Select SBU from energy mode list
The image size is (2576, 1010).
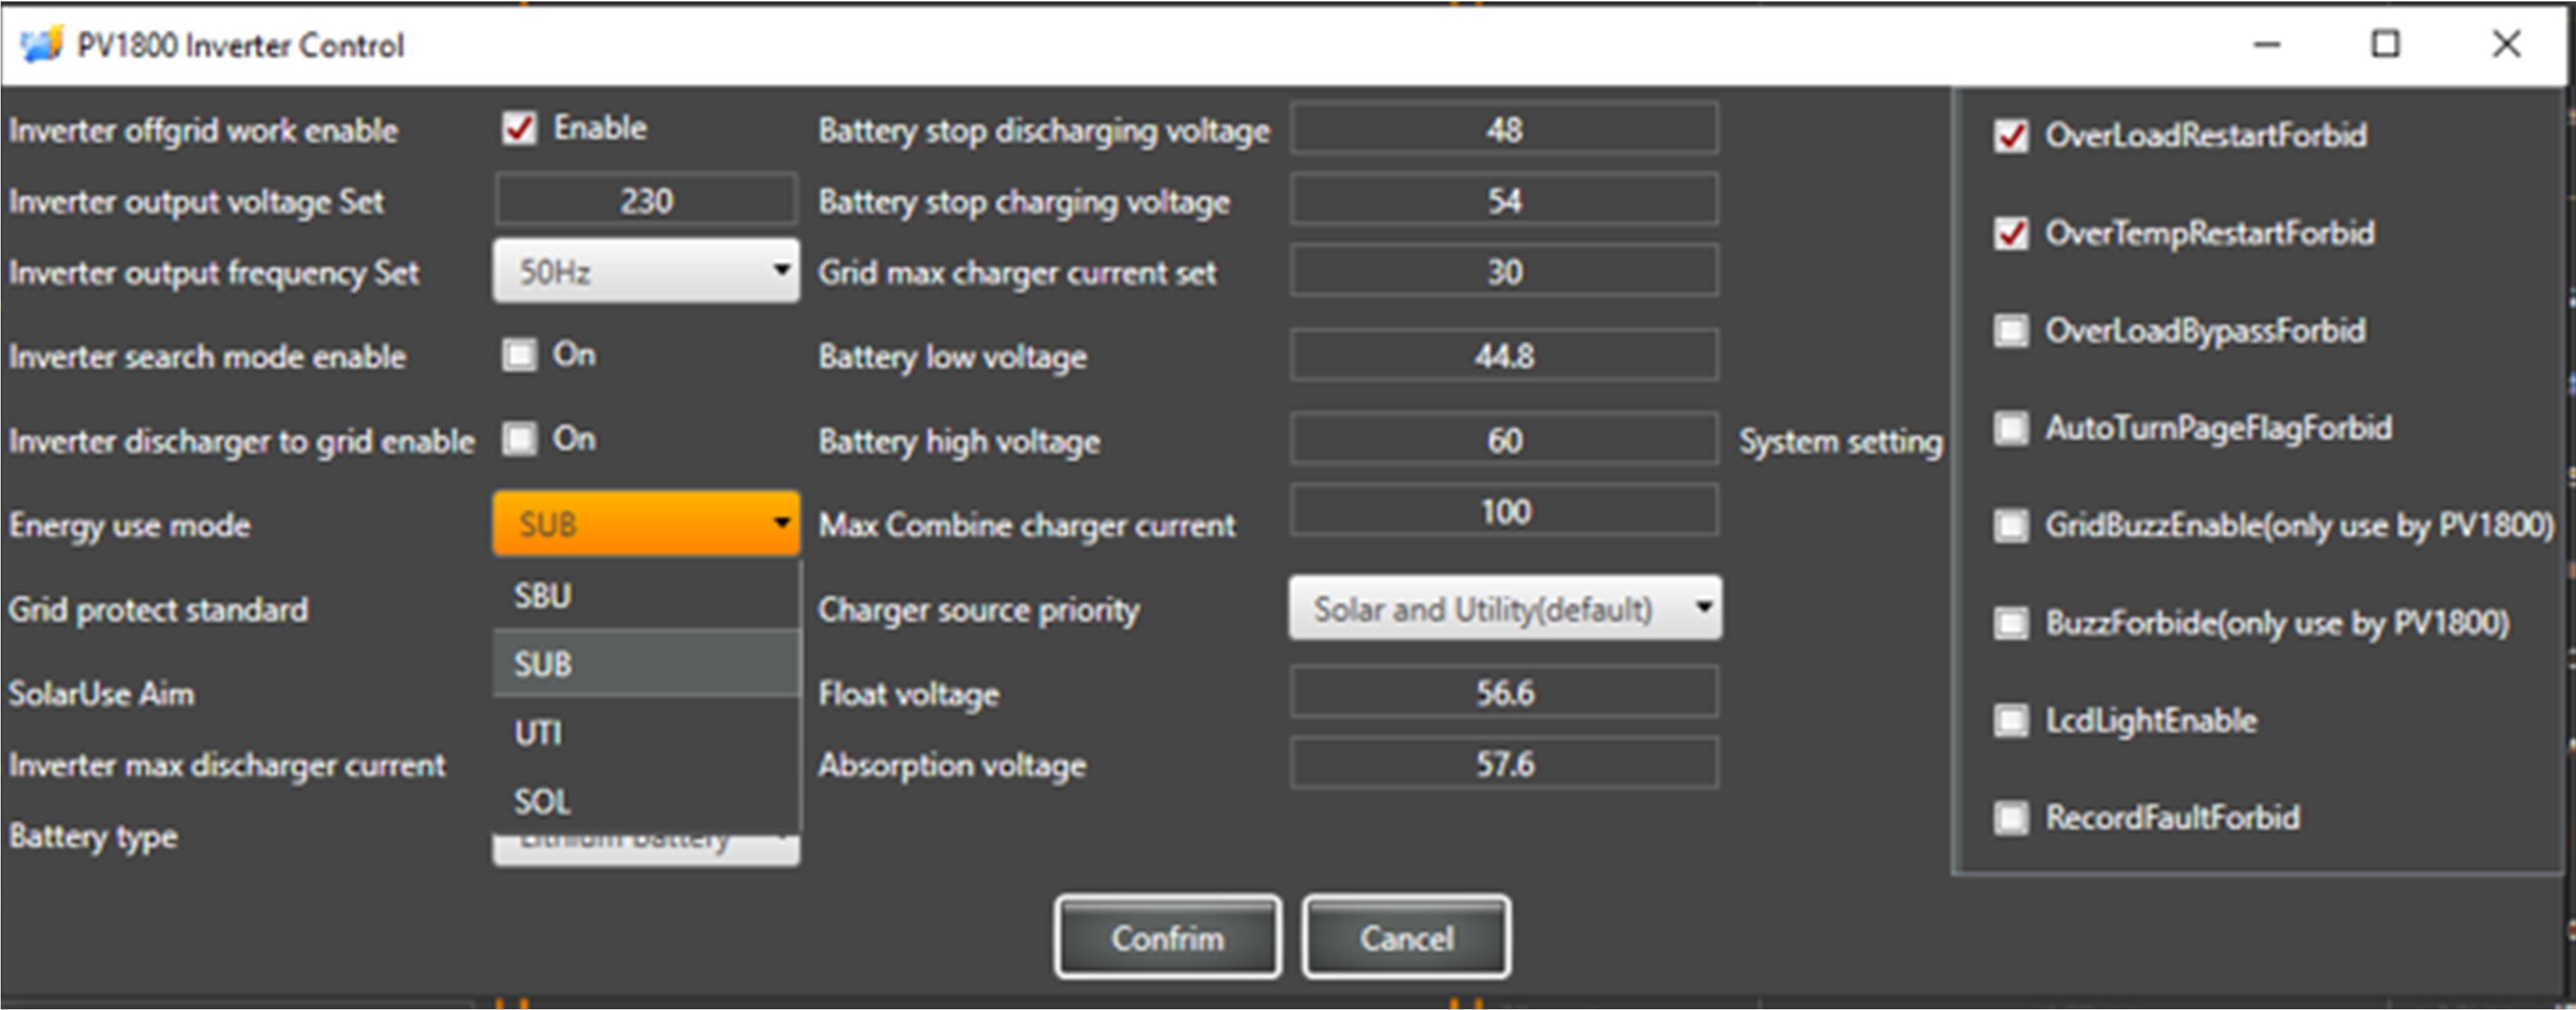click(x=646, y=596)
